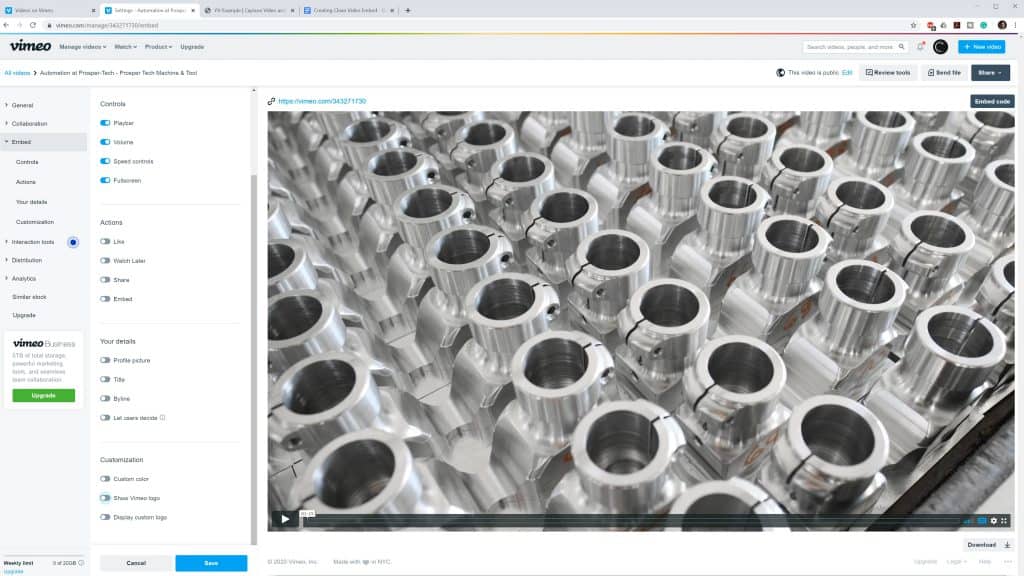Open the Chrome three-dot menu
1024x576 pixels.
(x=1016, y=25)
